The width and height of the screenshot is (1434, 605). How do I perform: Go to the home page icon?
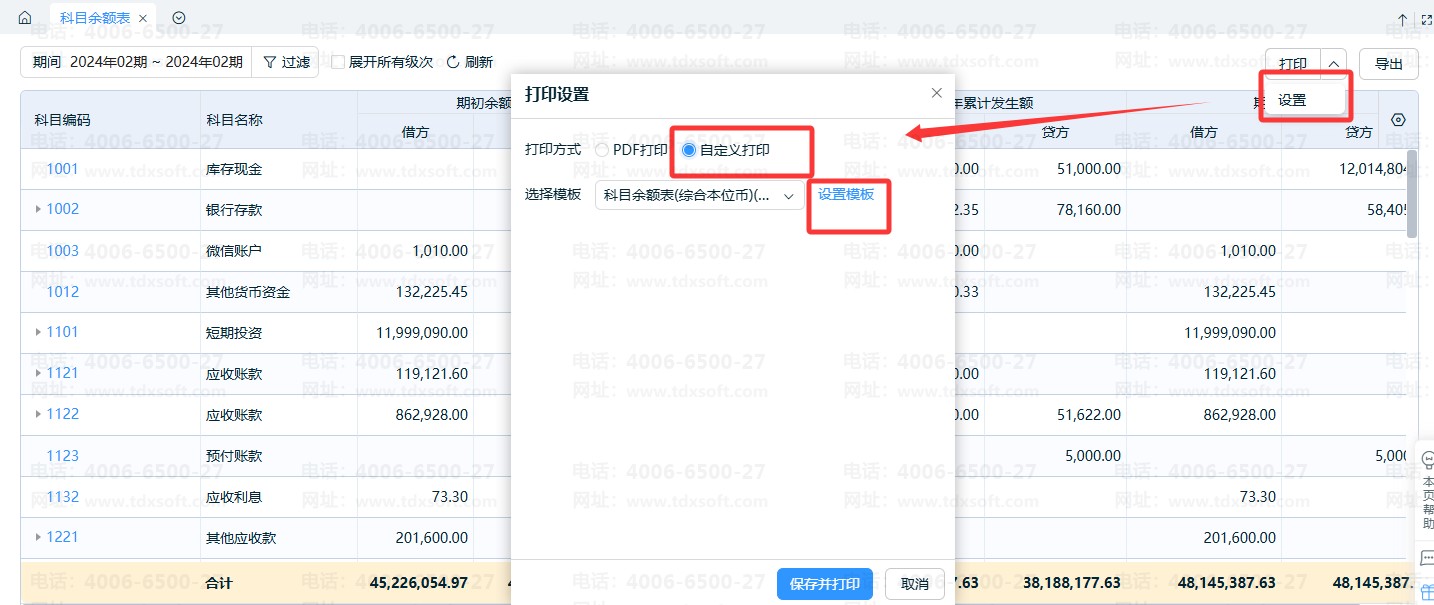25,18
